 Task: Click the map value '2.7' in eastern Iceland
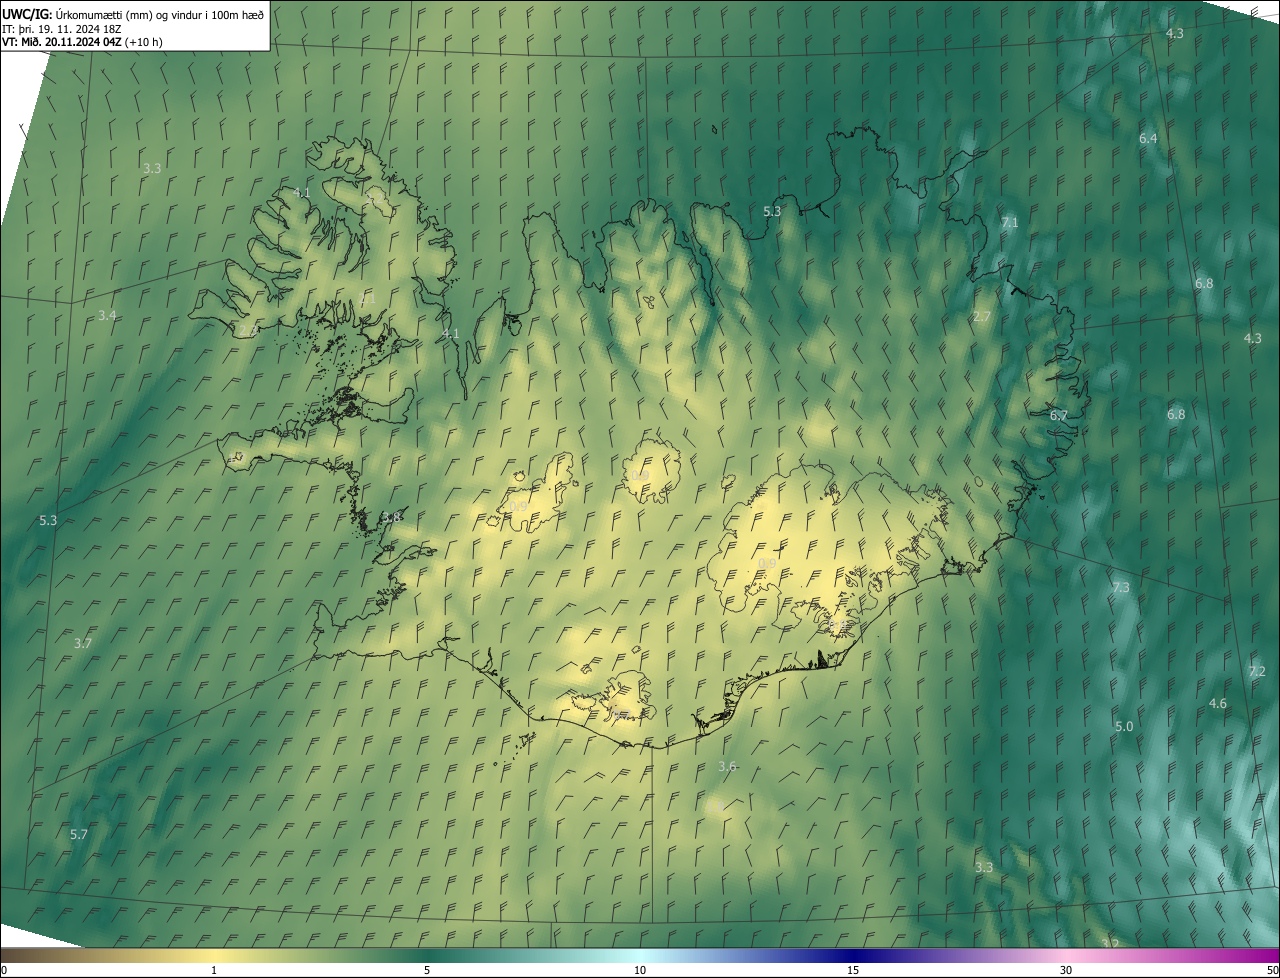tap(981, 317)
